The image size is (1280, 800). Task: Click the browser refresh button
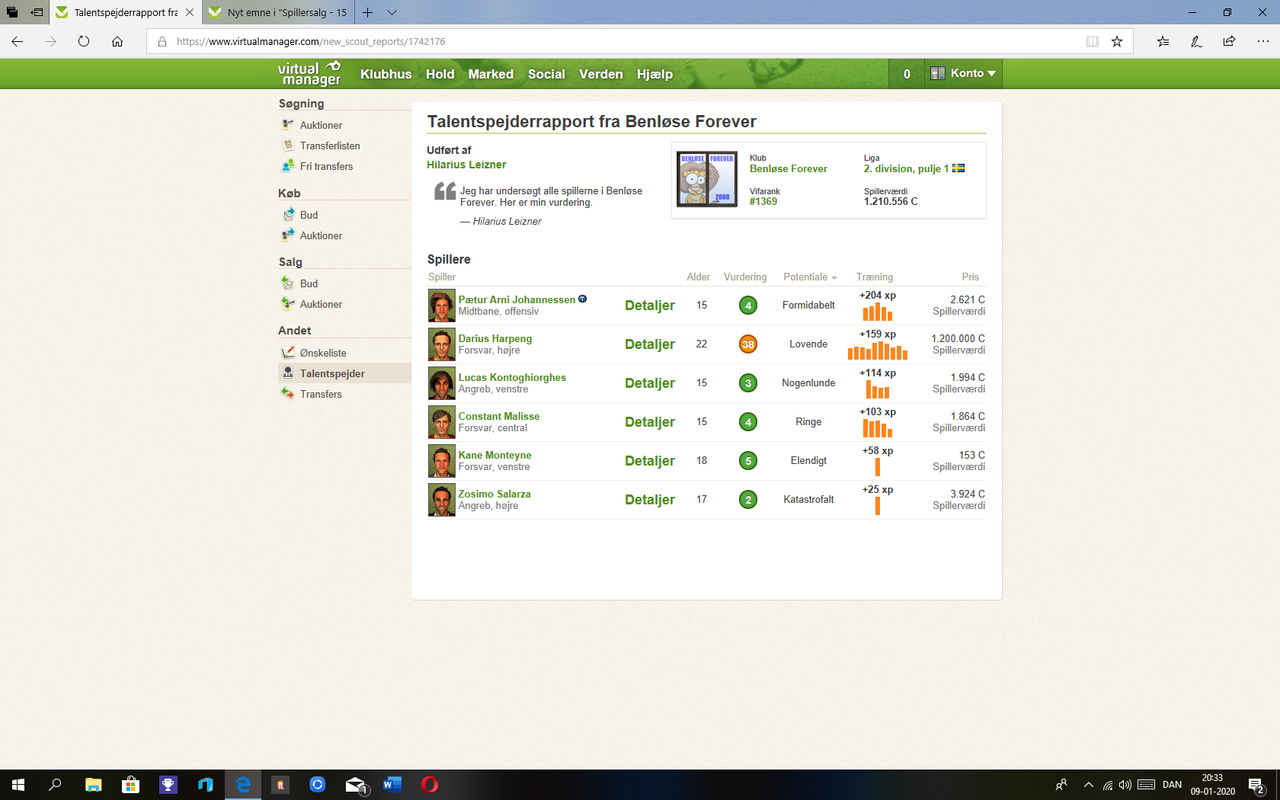click(84, 42)
